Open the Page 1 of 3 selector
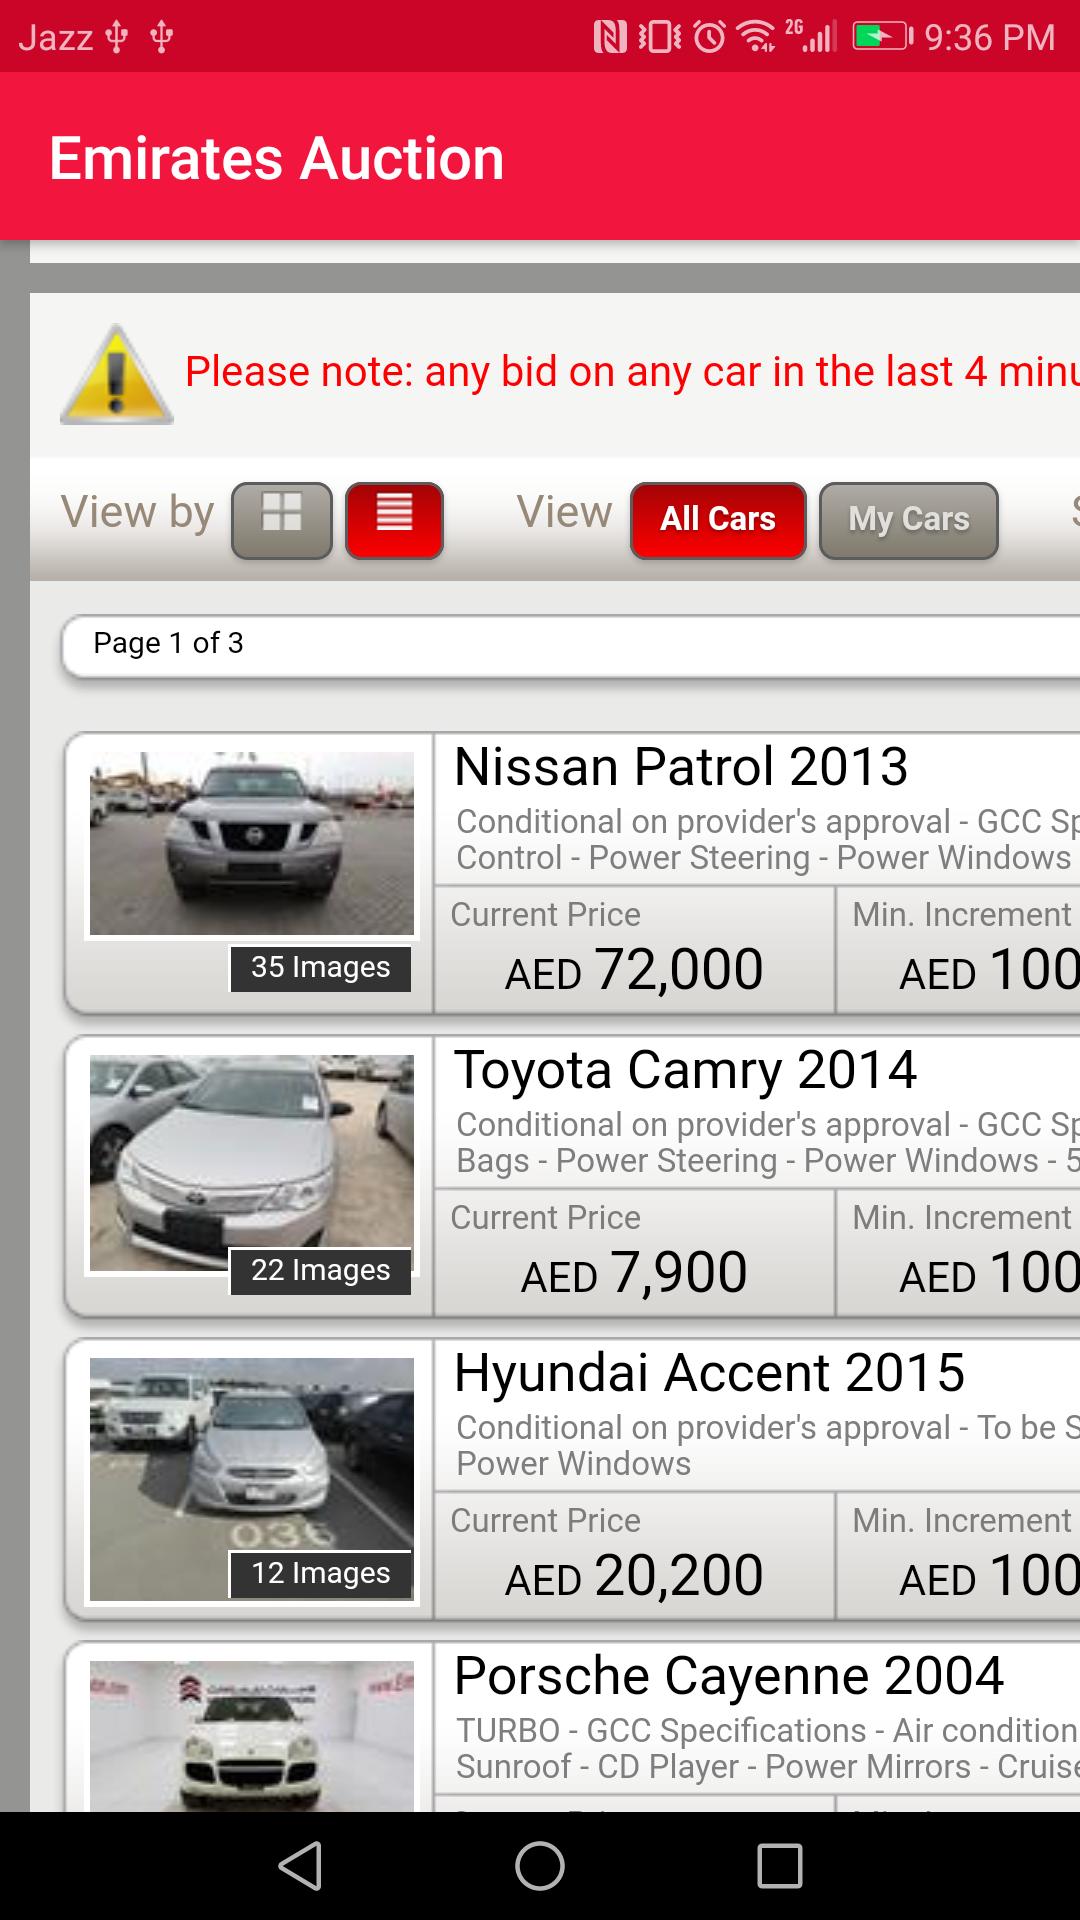Screen dimensions: 1080x1920 click(571, 646)
